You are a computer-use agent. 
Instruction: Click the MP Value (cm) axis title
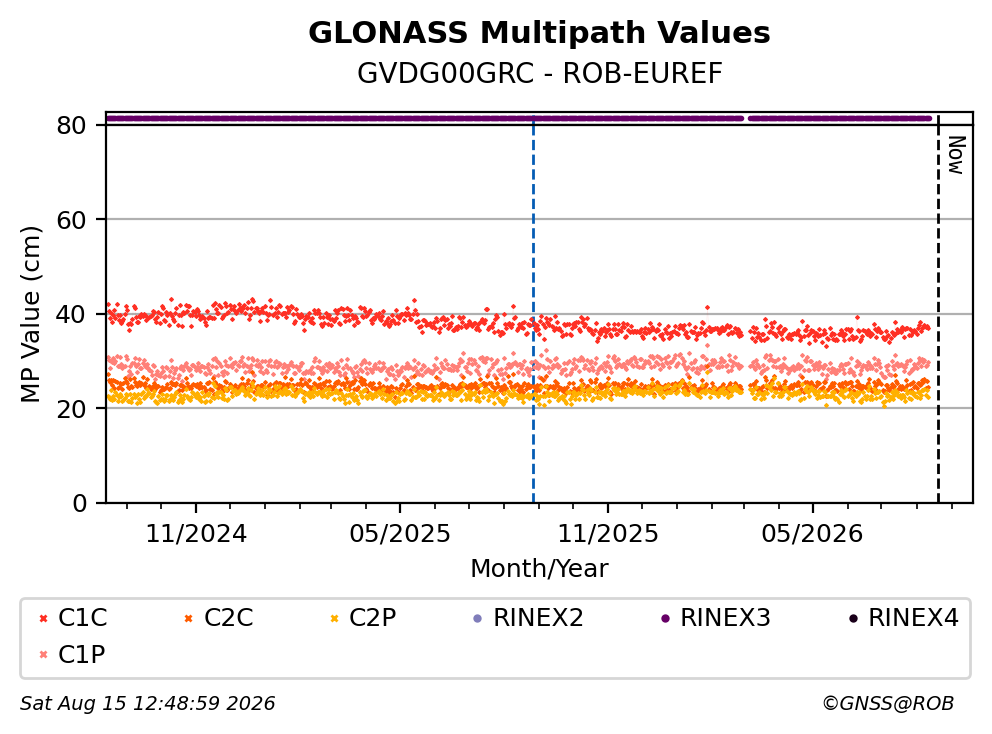(x=30, y=314)
